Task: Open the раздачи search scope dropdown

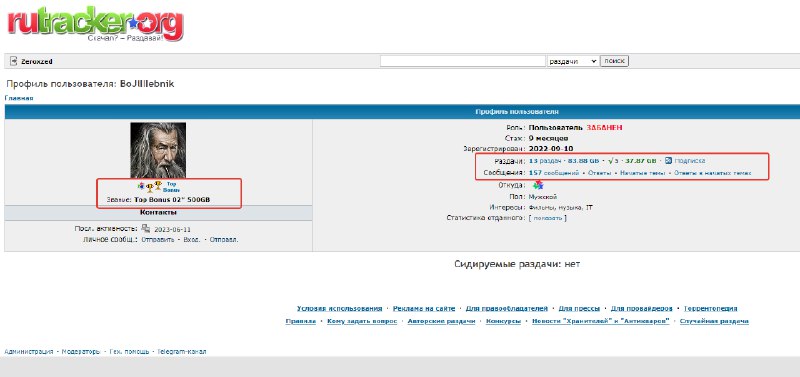Action: pyautogui.click(x=572, y=61)
